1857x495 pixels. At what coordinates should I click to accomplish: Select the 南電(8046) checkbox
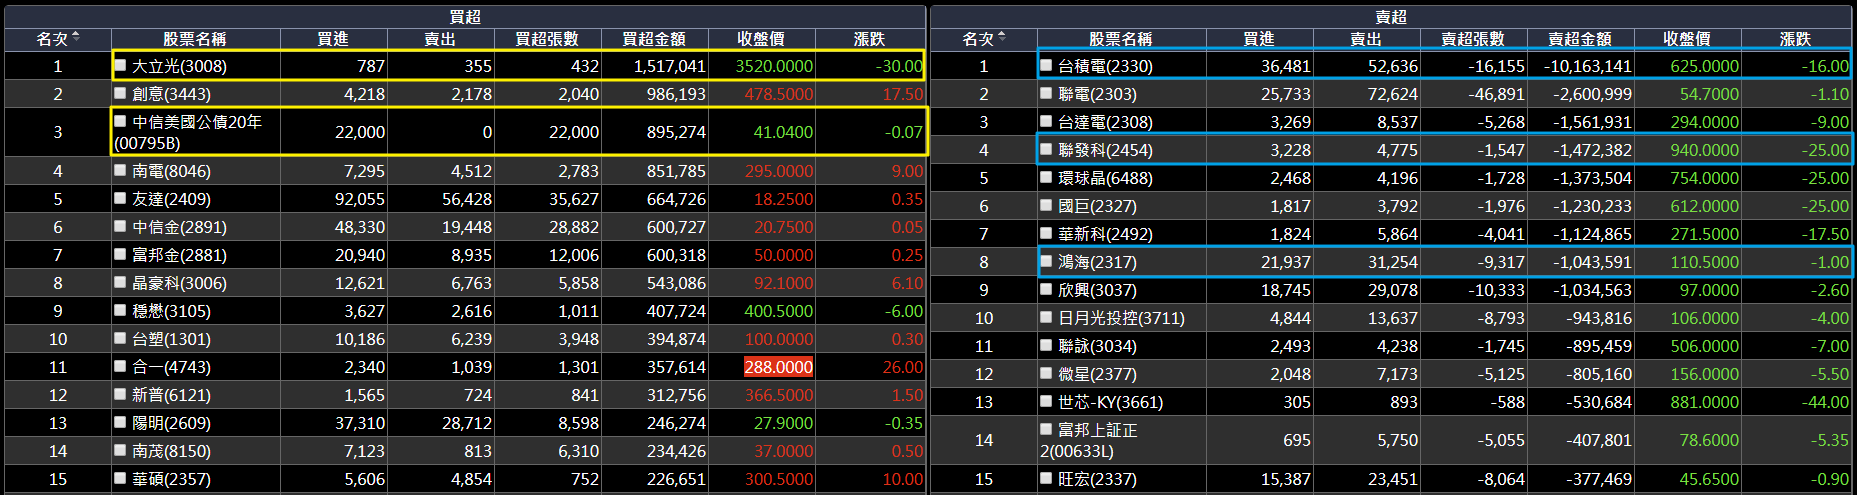[x=121, y=170]
